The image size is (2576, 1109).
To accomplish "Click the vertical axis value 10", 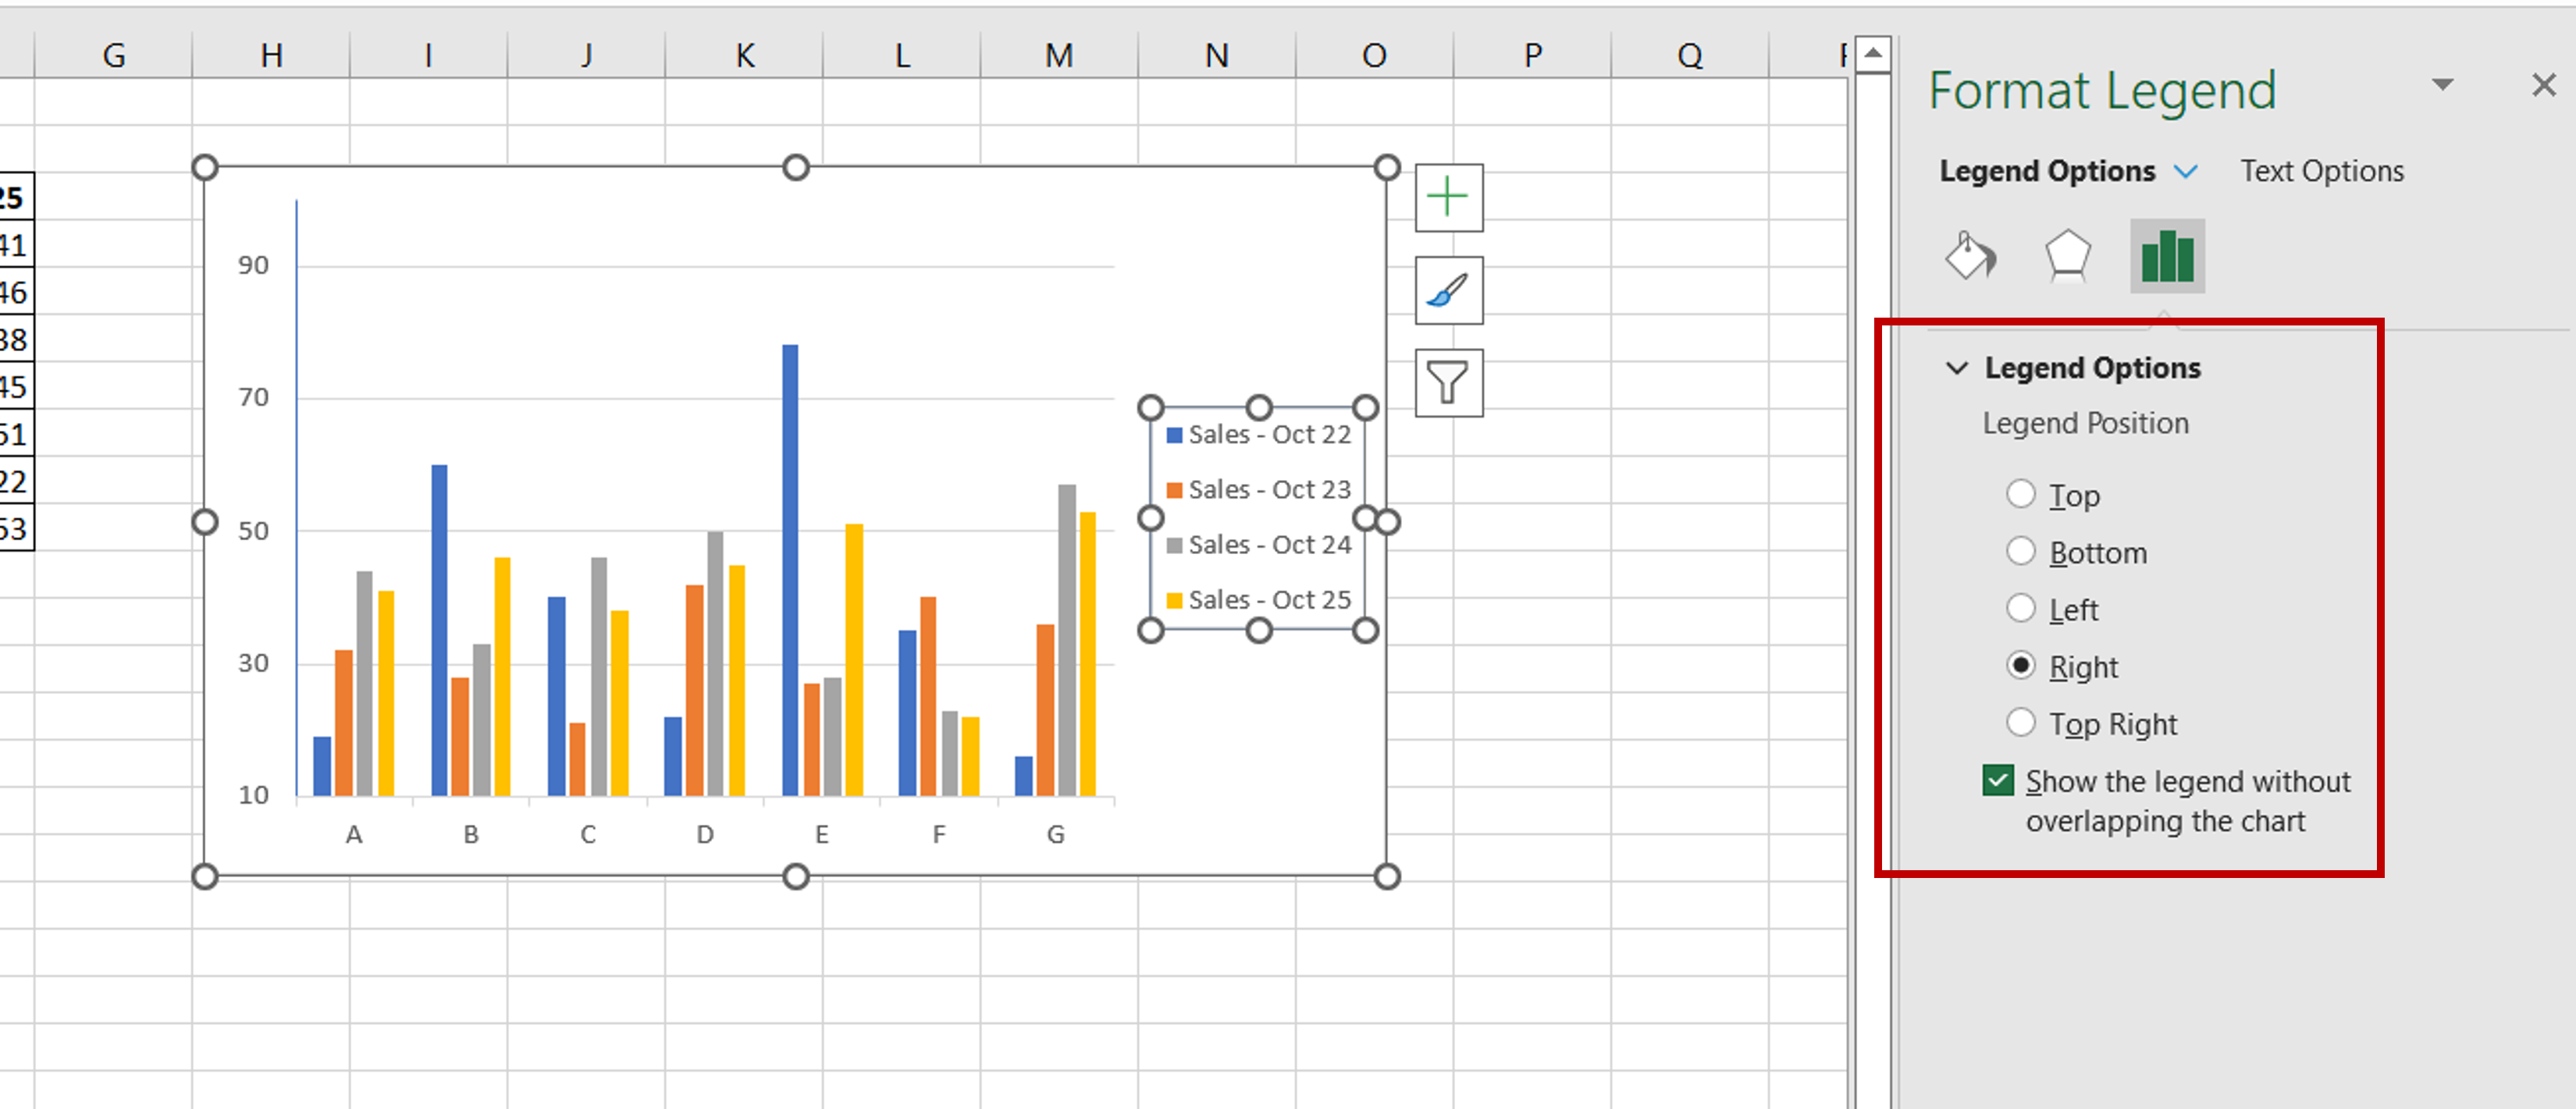I will 253,795.
